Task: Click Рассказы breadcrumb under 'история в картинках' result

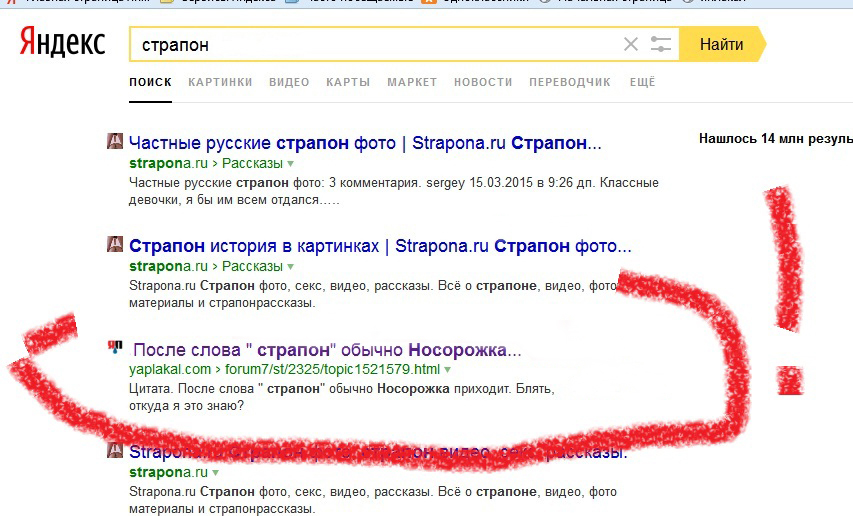Action: pos(252,266)
